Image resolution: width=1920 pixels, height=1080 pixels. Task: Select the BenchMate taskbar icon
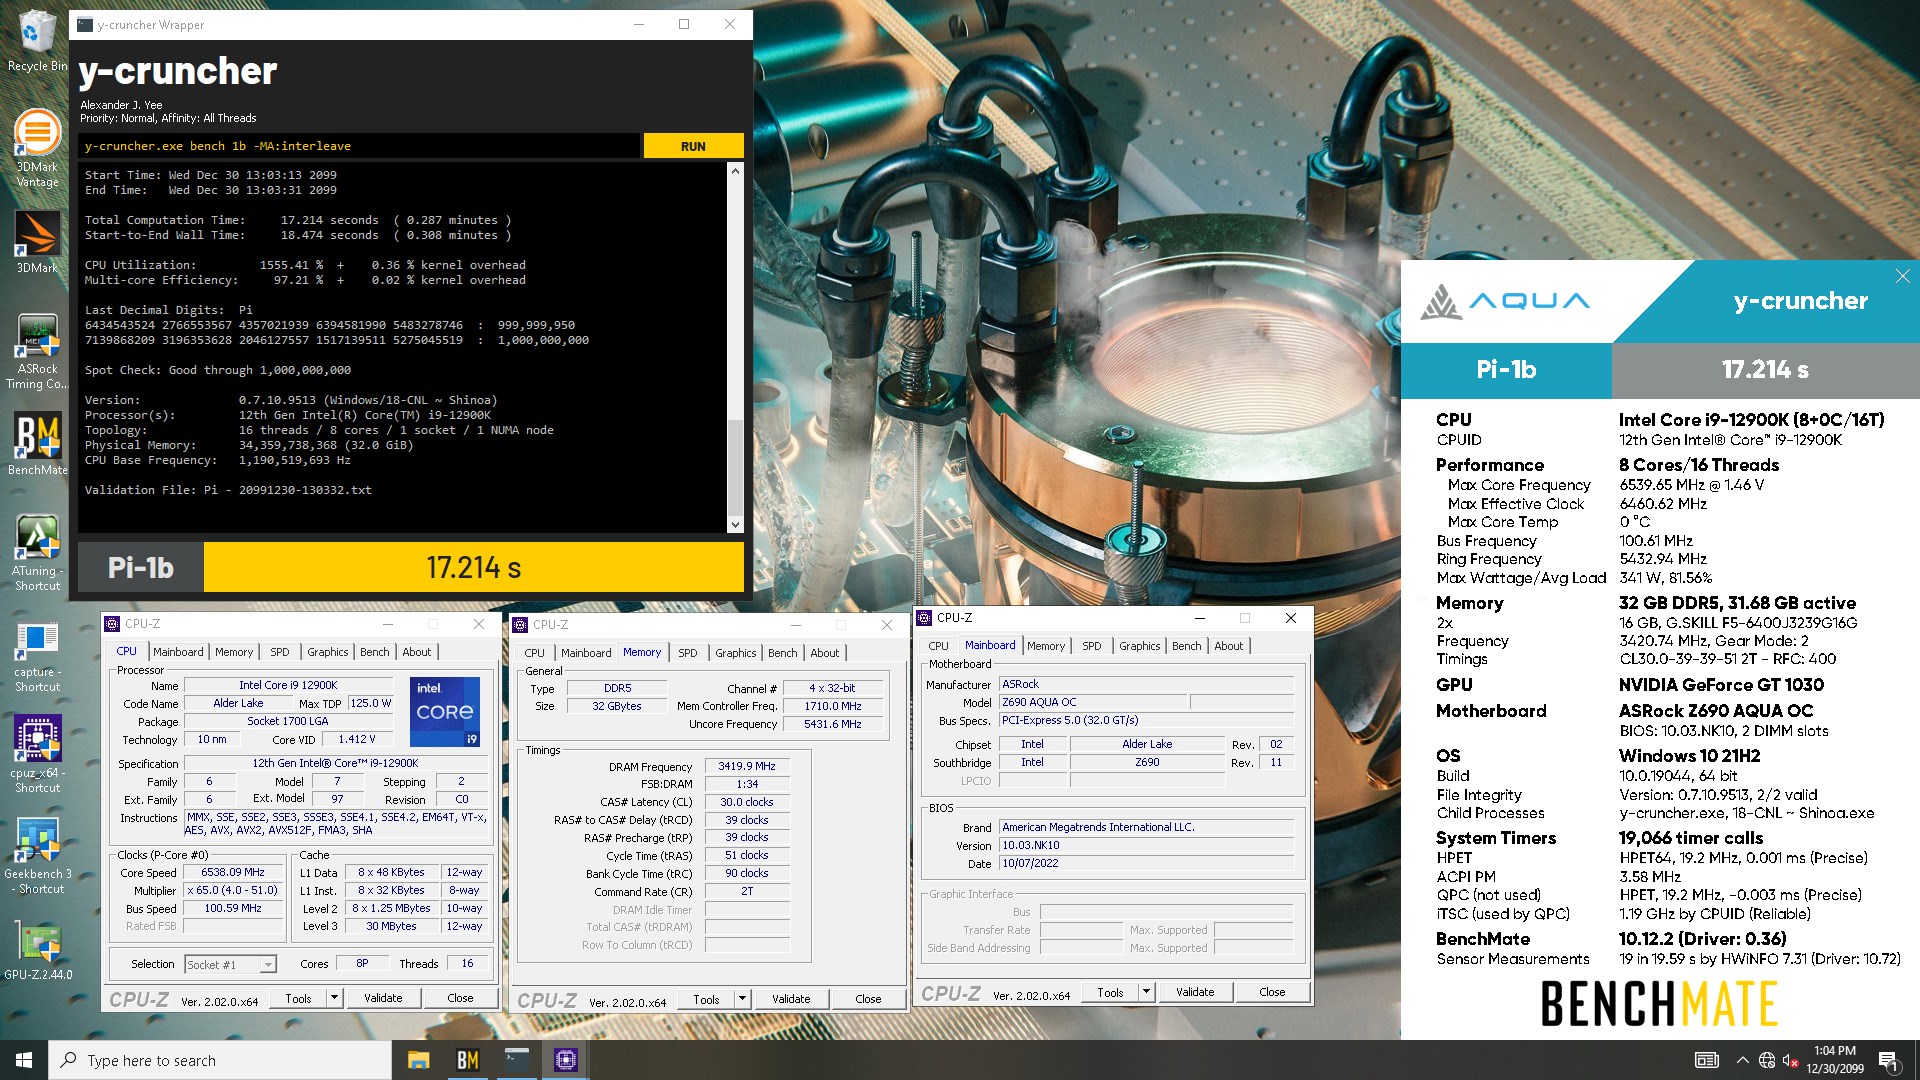pos(467,1060)
